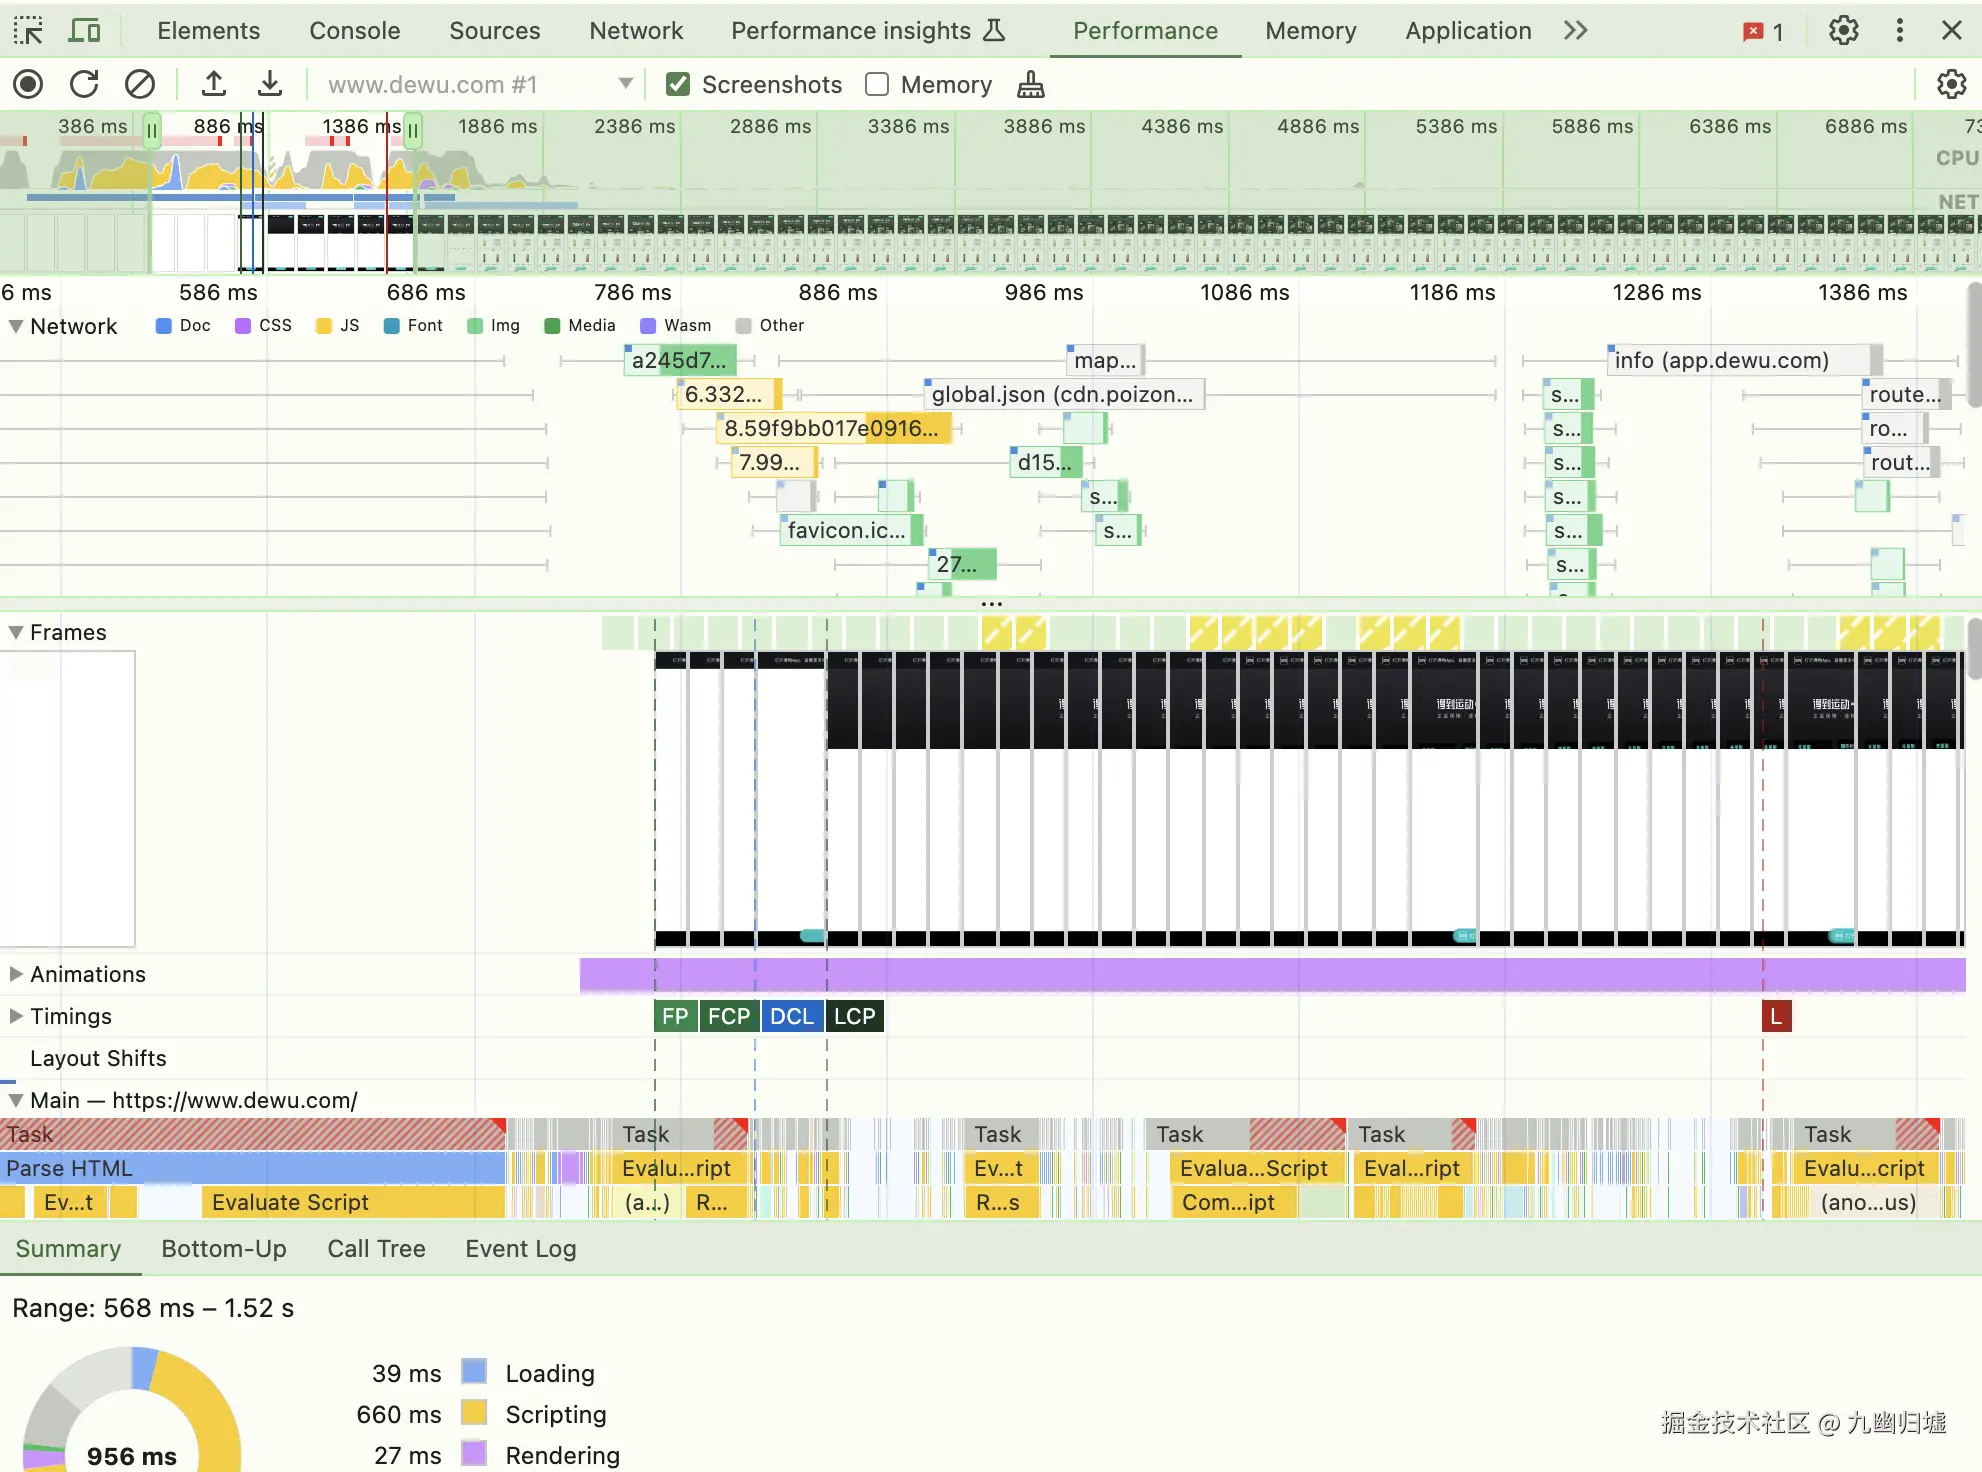Enable the Memory checkbox

click(x=877, y=85)
